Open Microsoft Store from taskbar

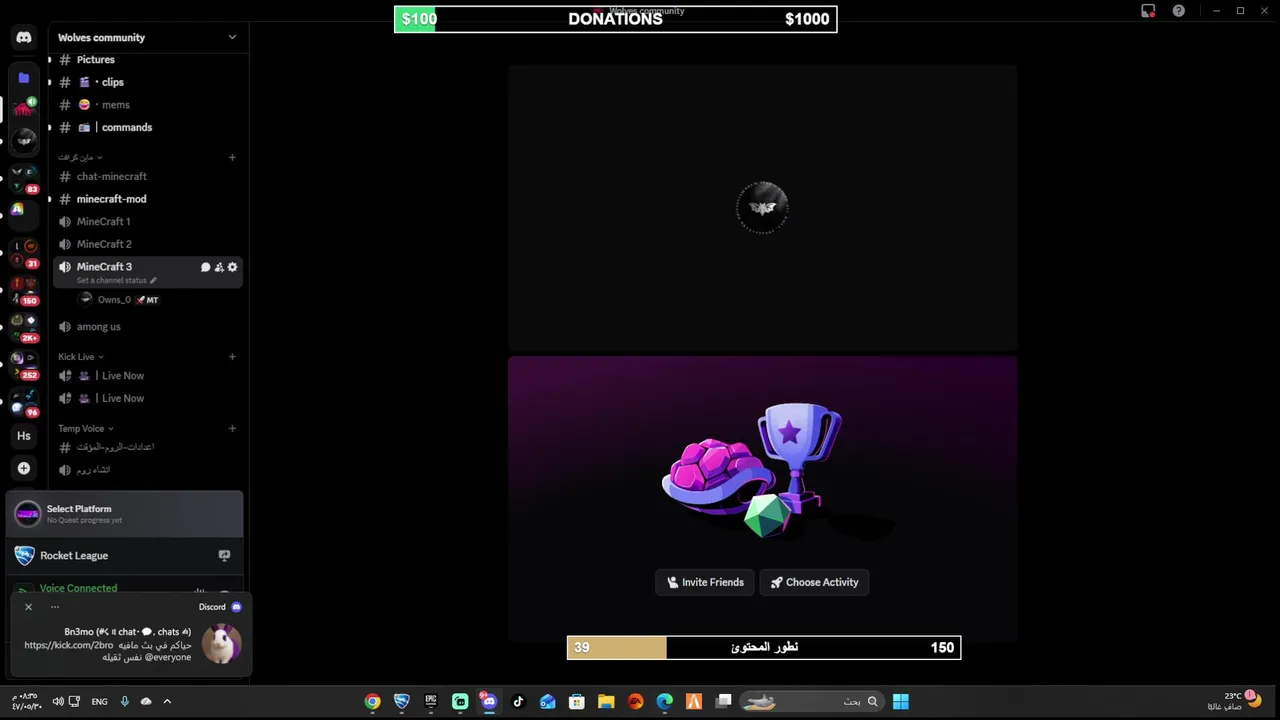577,702
